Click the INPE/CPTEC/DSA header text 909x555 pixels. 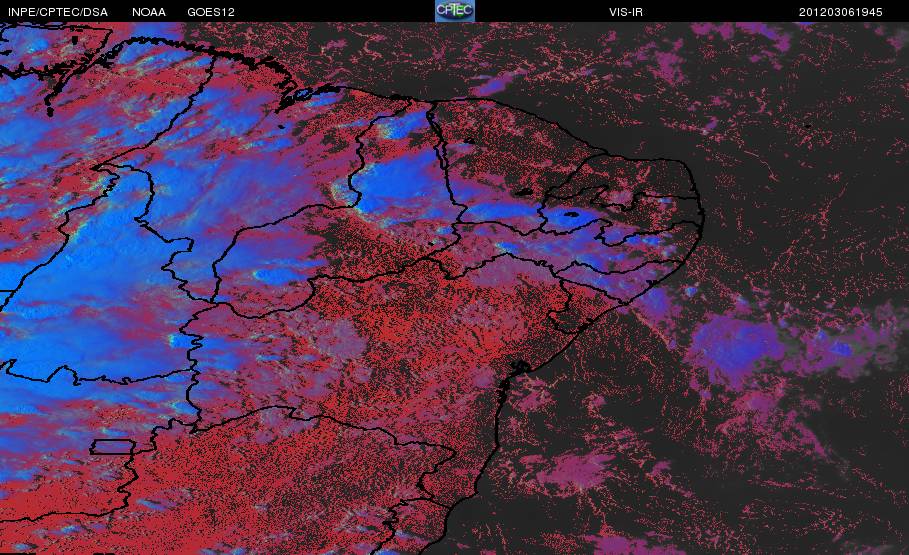[58, 12]
